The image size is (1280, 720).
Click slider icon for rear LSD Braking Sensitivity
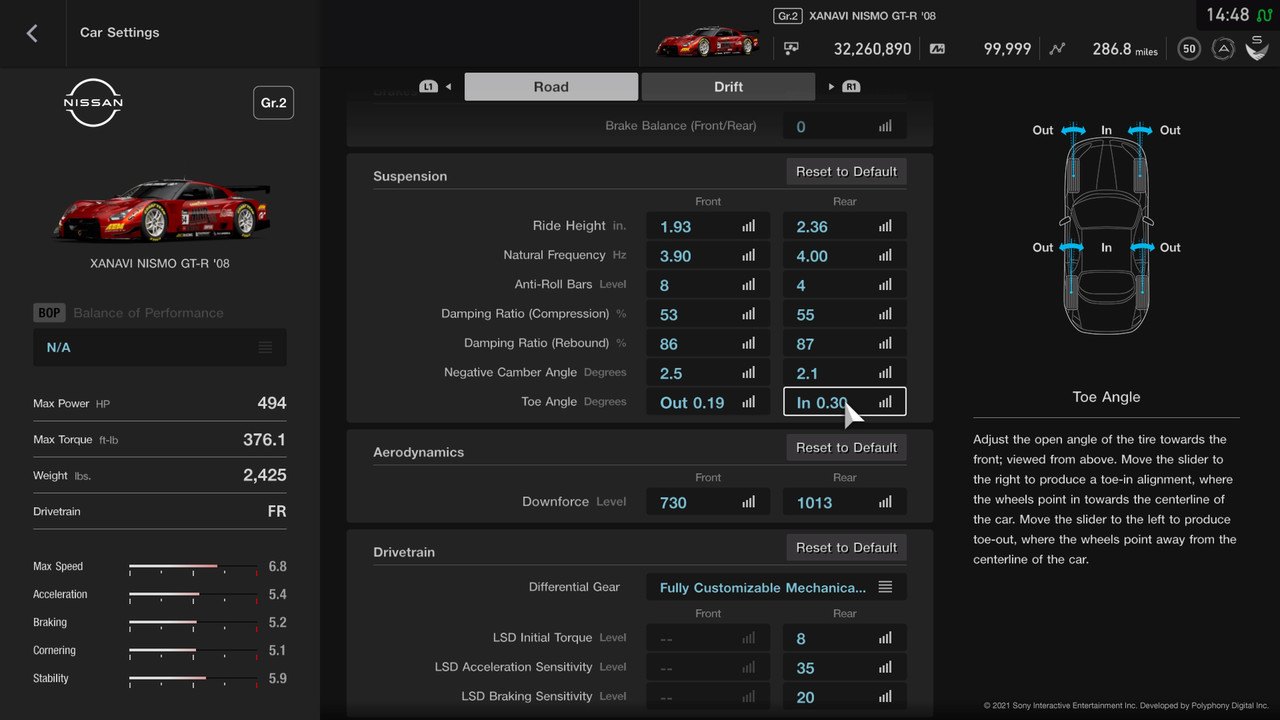click(x=885, y=697)
